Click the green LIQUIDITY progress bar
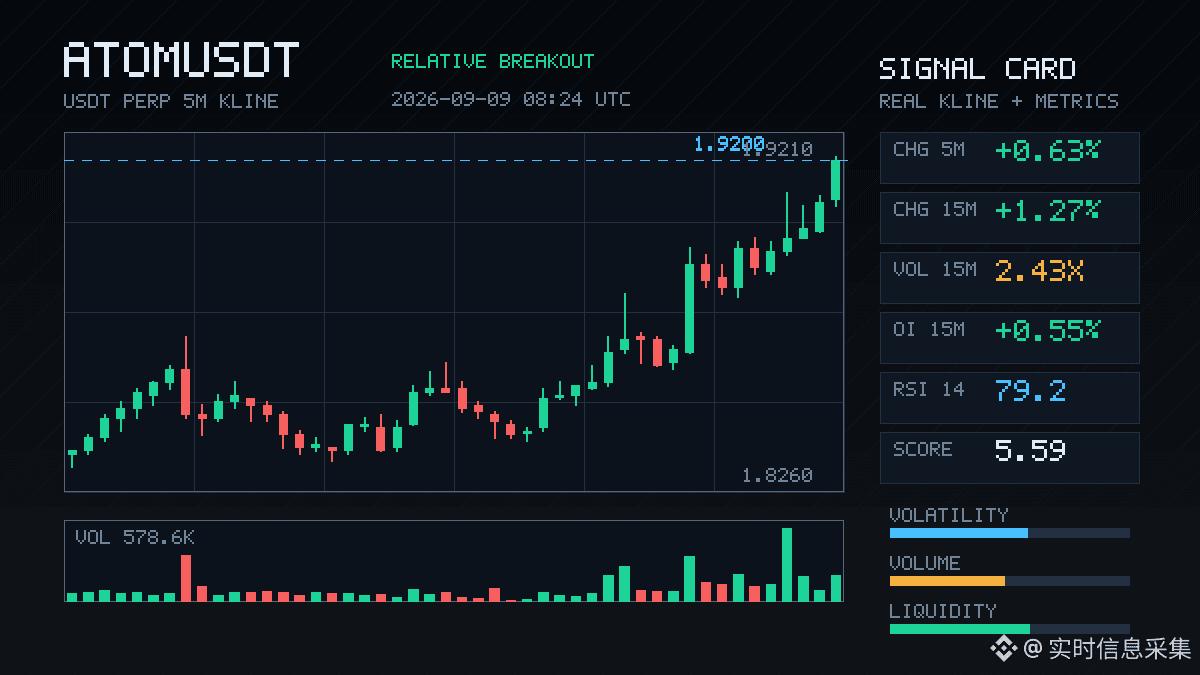This screenshot has height=675, width=1200. click(959, 629)
